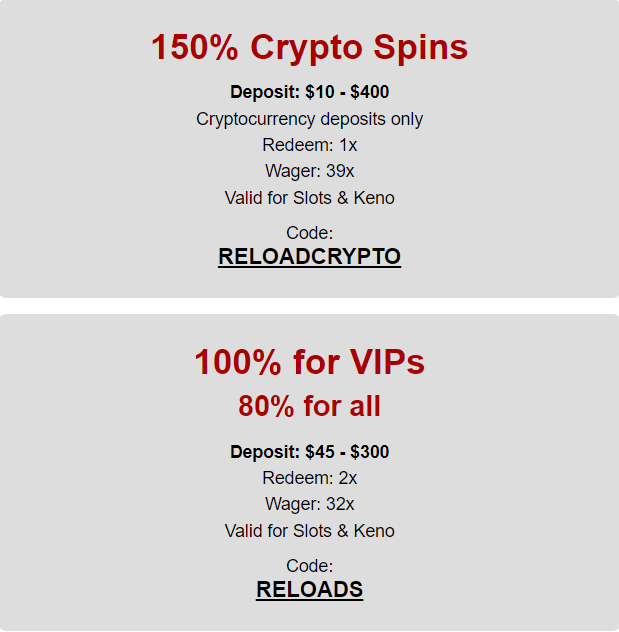Click Cryptocurrency deposits only text

point(310,119)
